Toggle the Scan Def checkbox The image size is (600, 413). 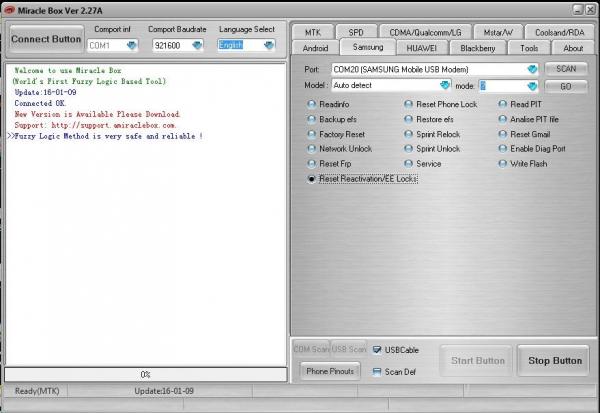(x=377, y=372)
